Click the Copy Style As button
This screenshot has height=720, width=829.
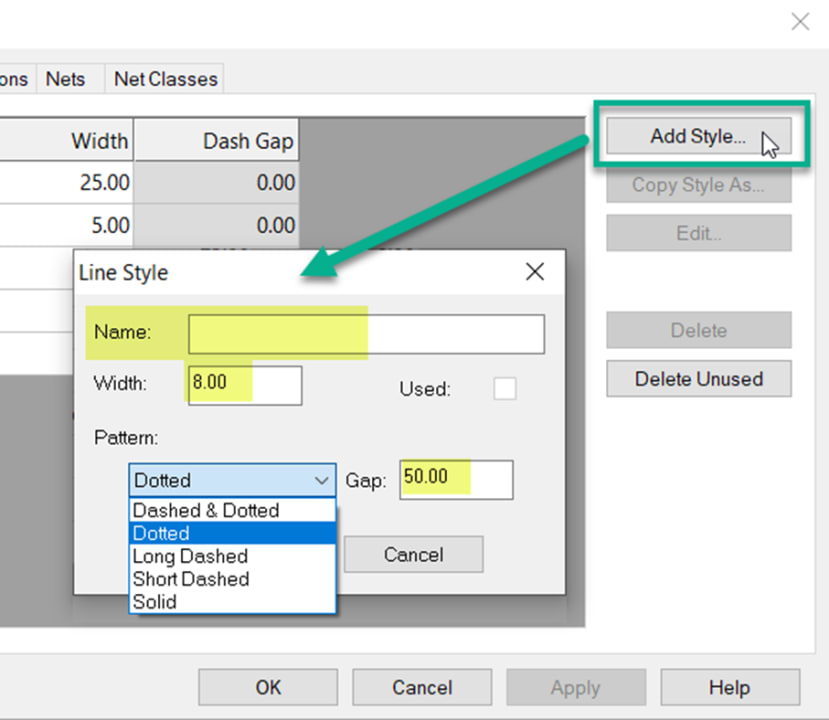[x=698, y=185]
